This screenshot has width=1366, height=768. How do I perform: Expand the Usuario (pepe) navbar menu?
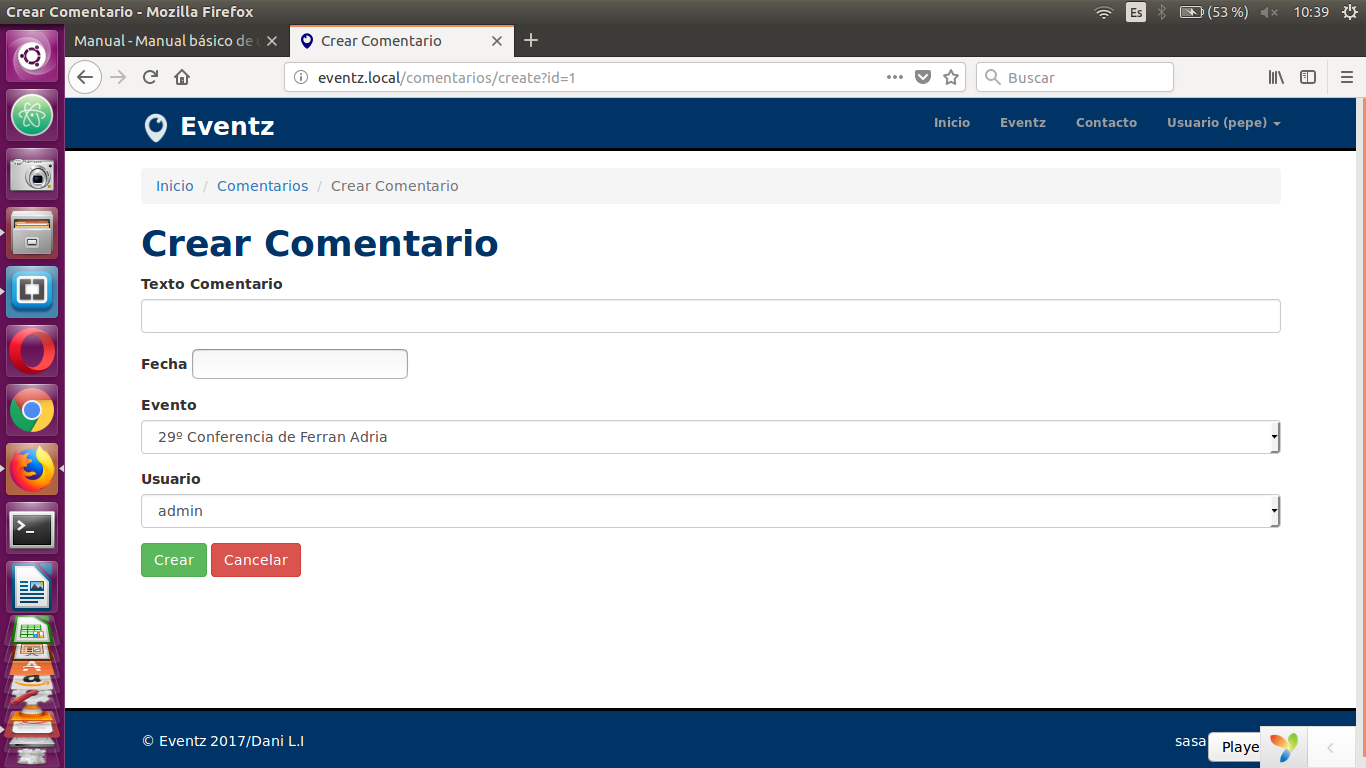point(1223,123)
